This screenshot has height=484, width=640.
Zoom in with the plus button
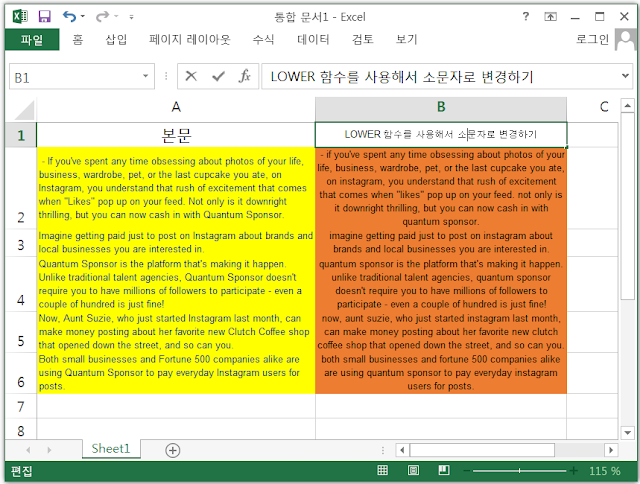click(573, 471)
